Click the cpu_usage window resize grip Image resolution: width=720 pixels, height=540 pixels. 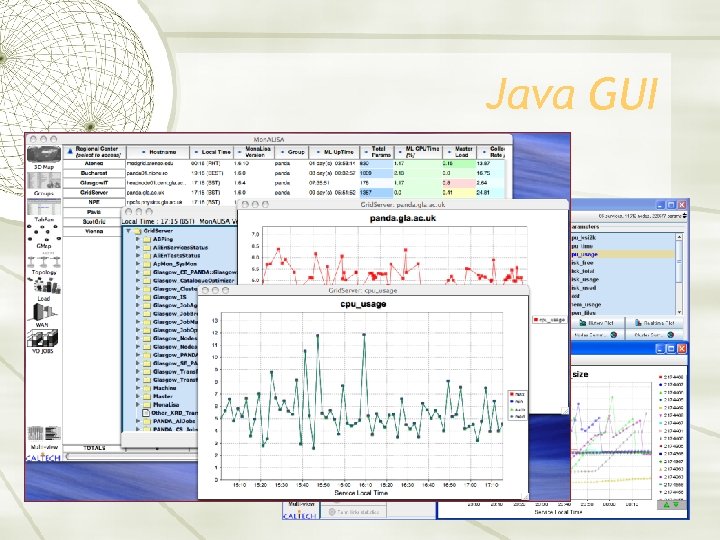click(525, 495)
